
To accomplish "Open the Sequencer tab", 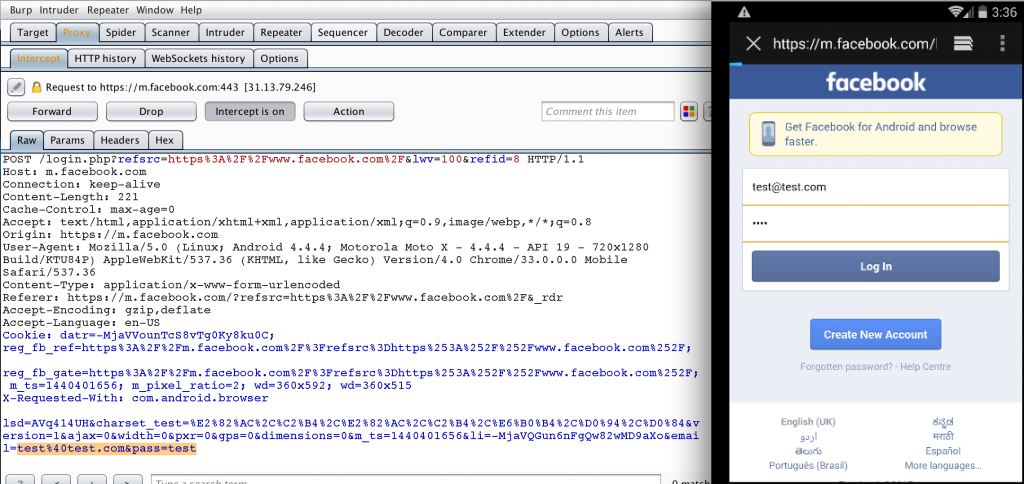I will click(343, 32).
